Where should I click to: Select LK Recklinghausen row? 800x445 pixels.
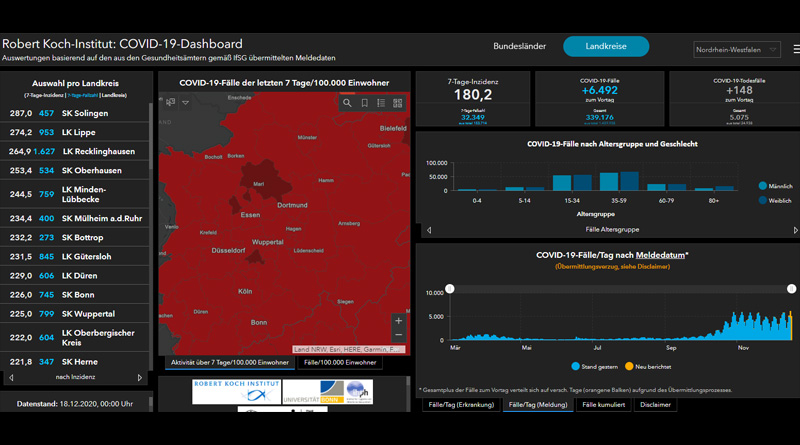pos(74,152)
